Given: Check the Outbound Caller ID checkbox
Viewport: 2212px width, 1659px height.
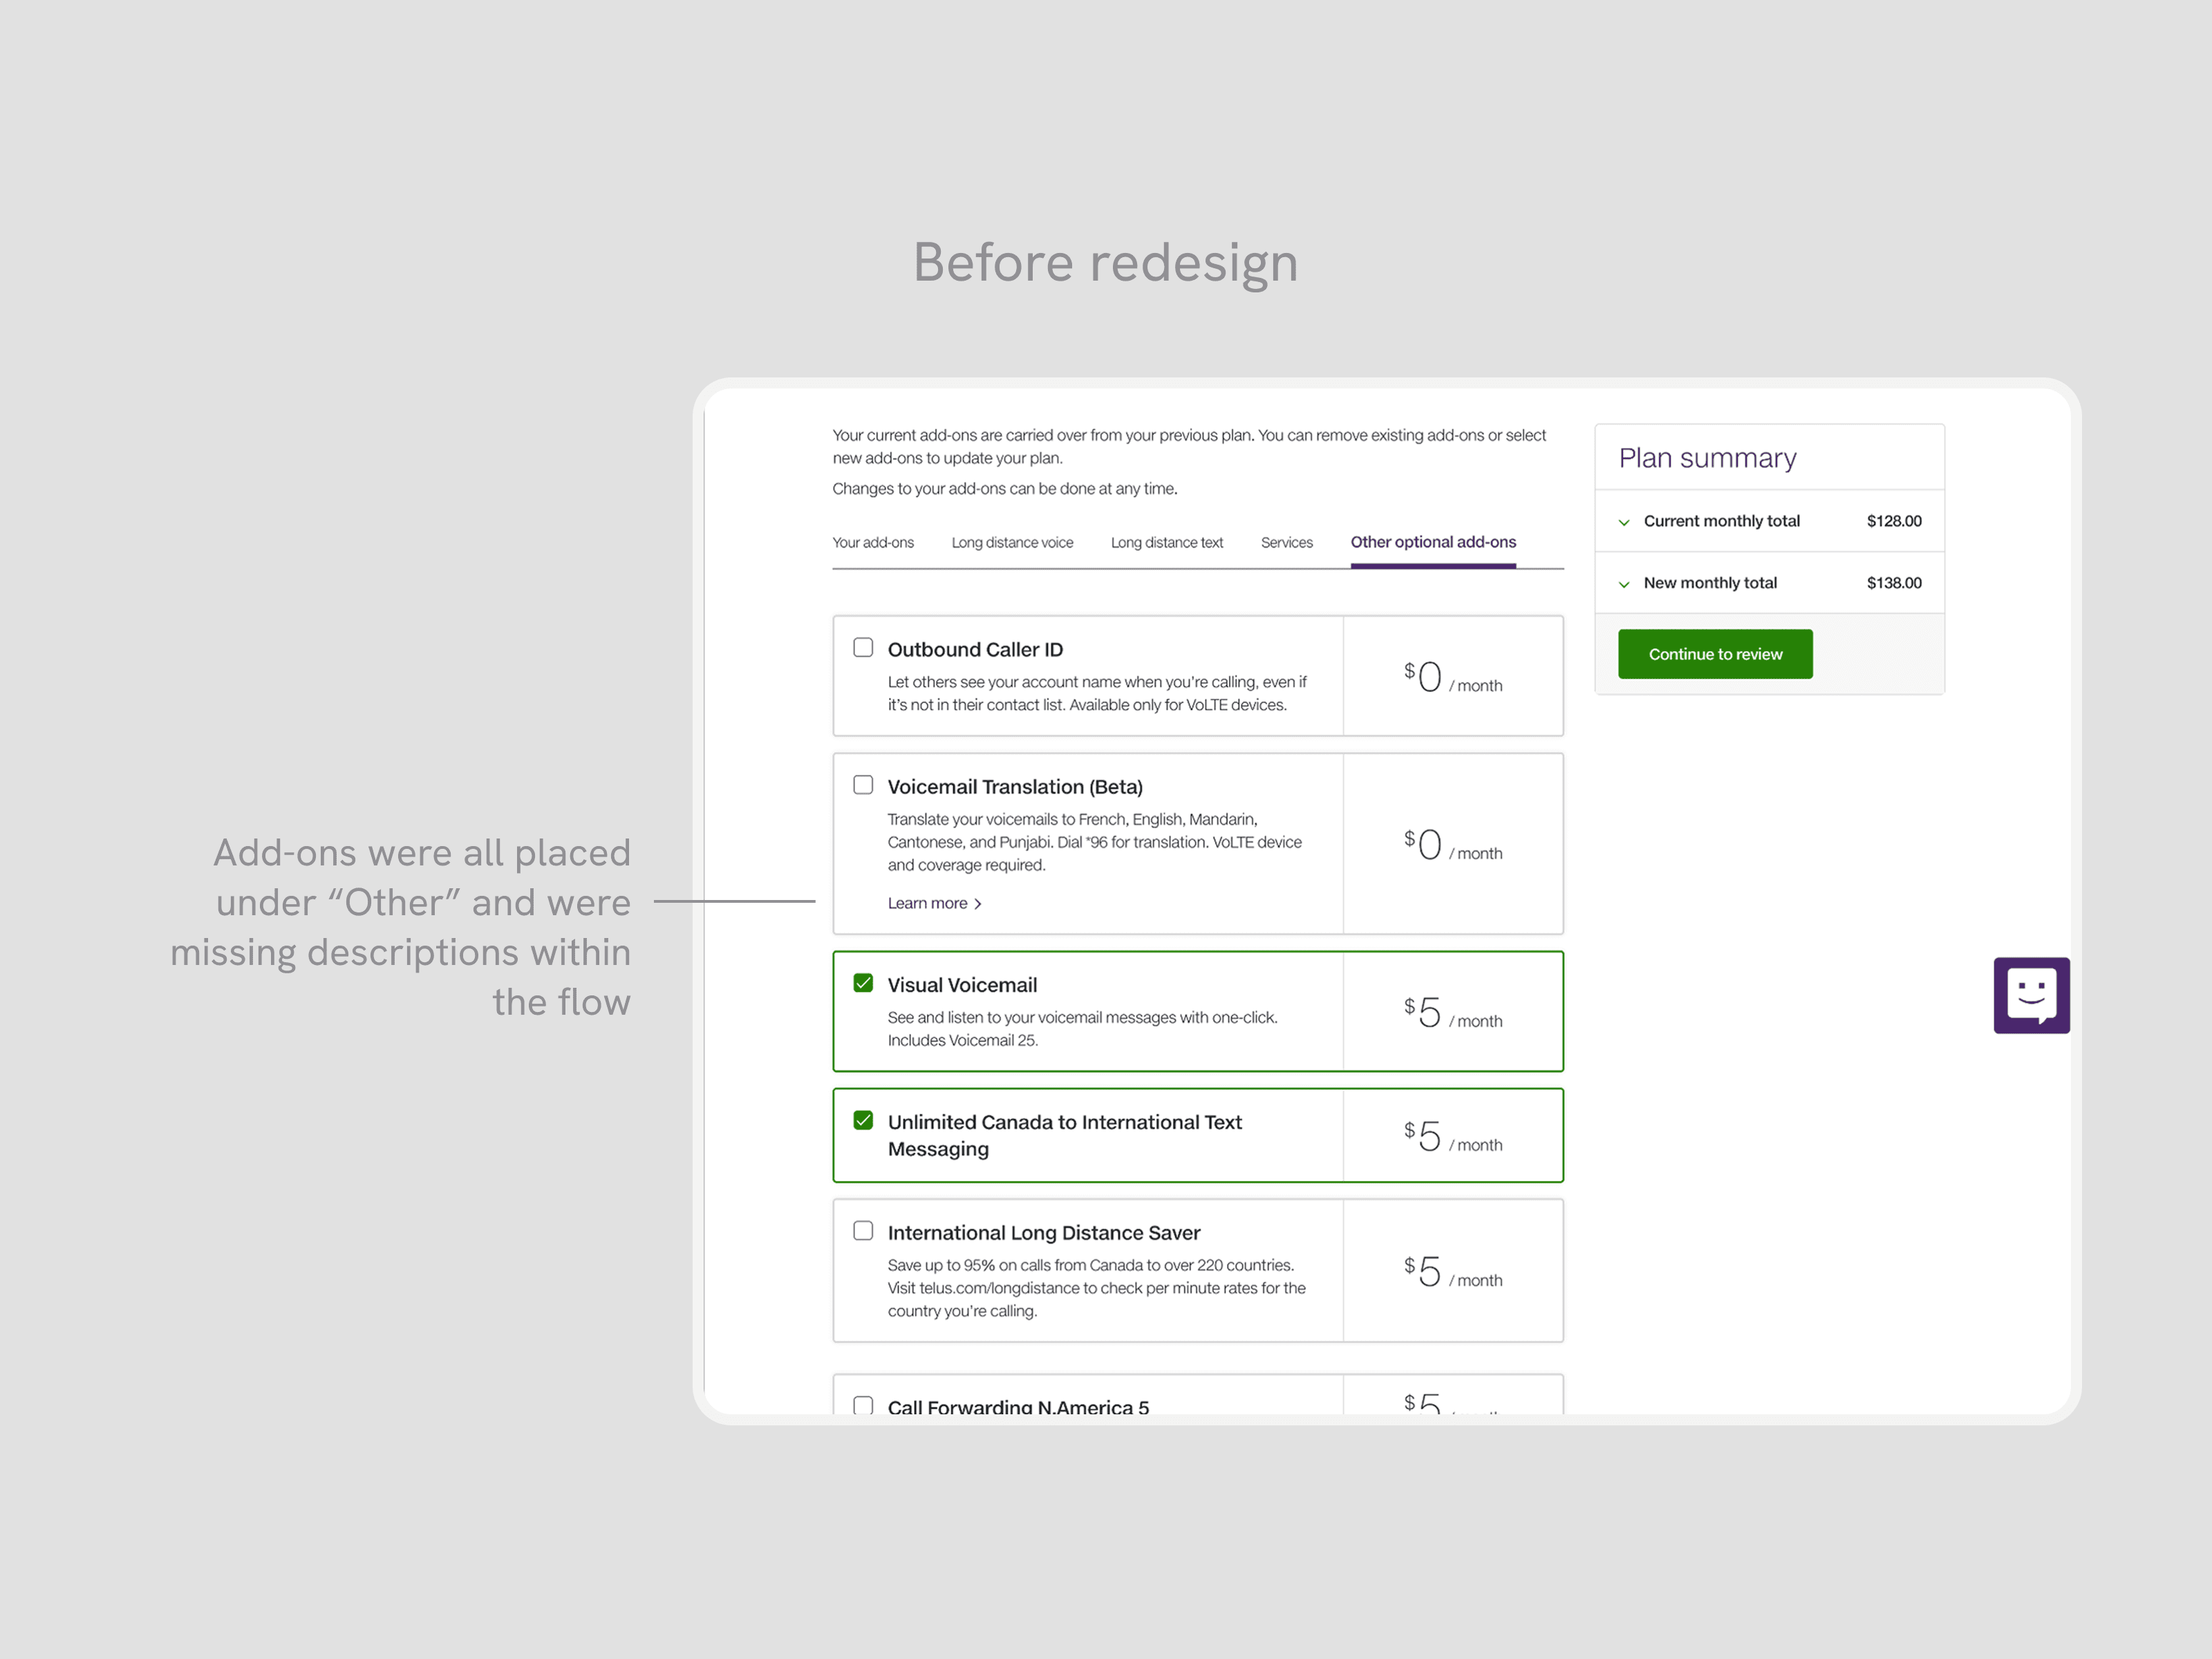Looking at the screenshot, I should click(x=863, y=648).
